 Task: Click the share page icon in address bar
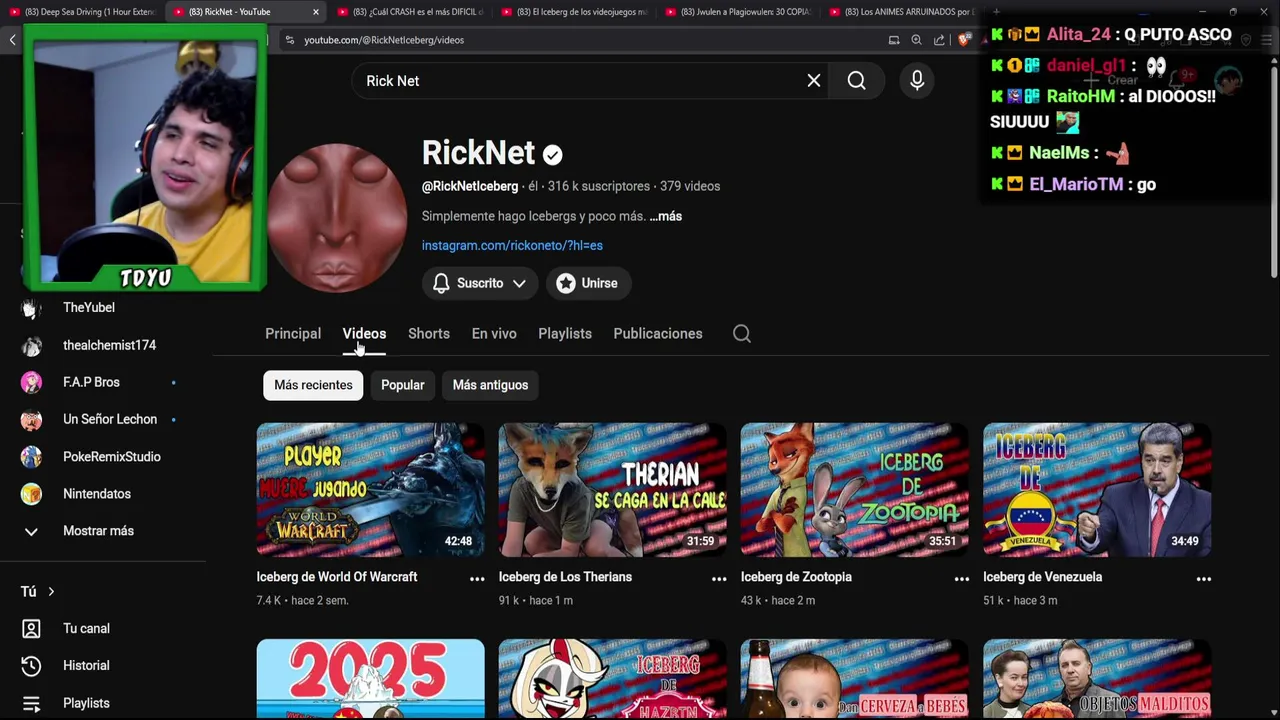[x=939, y=40]
